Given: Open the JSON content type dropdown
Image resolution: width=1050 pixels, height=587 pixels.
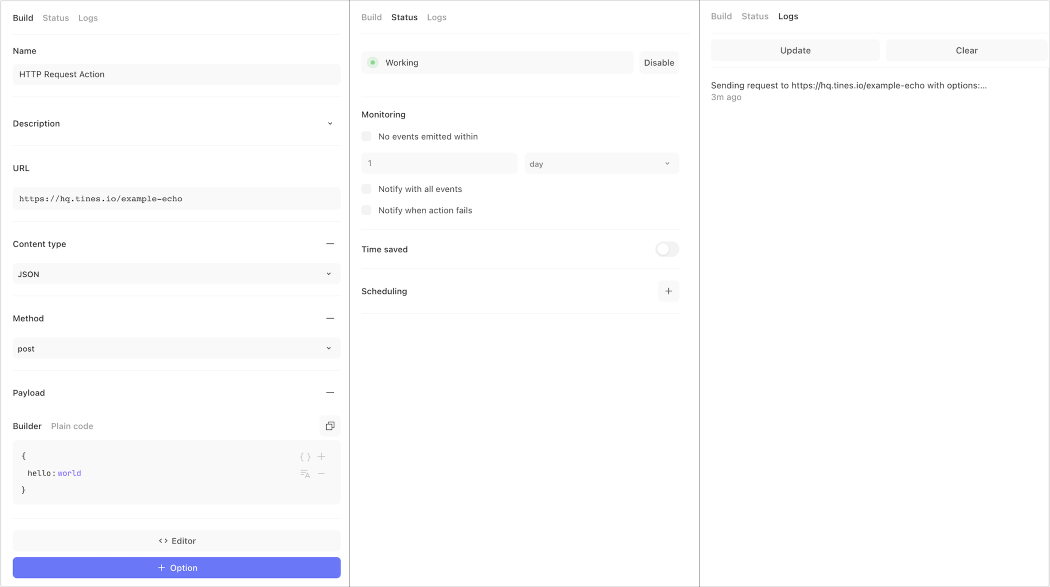Looking at the screenshot, I should 177,274.
